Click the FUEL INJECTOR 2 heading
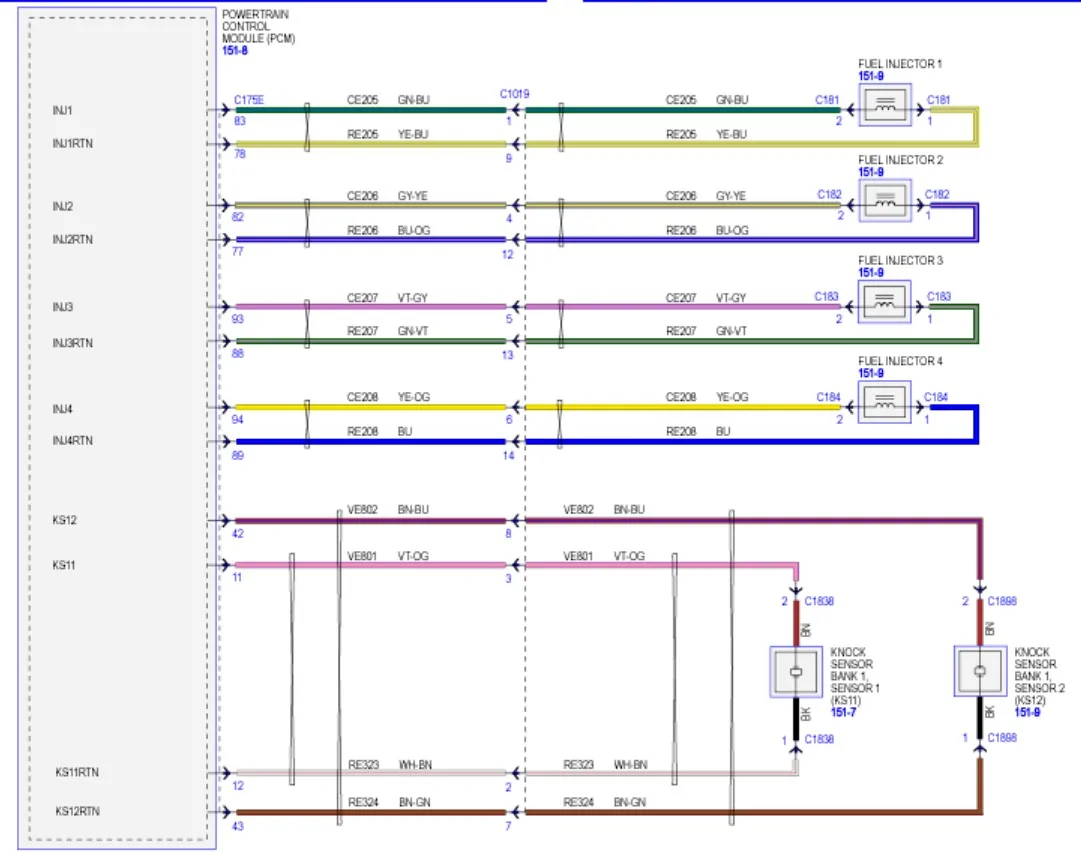The width and height of the screenshot is (1081, 852). coord(900,160)
